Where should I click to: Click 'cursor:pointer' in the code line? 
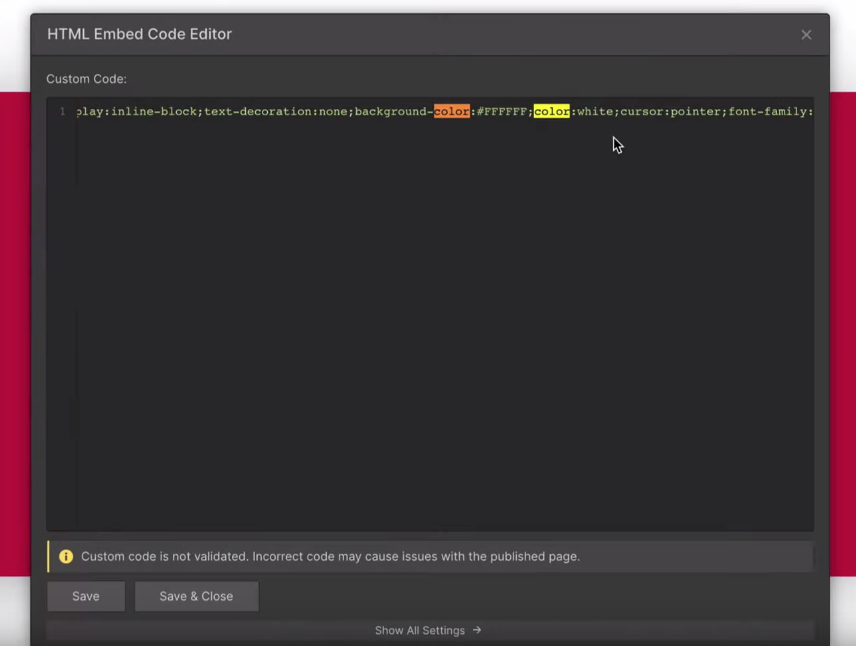click(670, 111)
